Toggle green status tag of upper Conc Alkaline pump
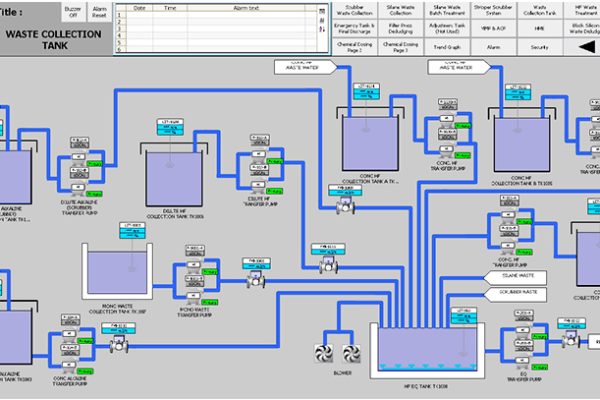Screen dimensions: 600x400 (85, 341)
